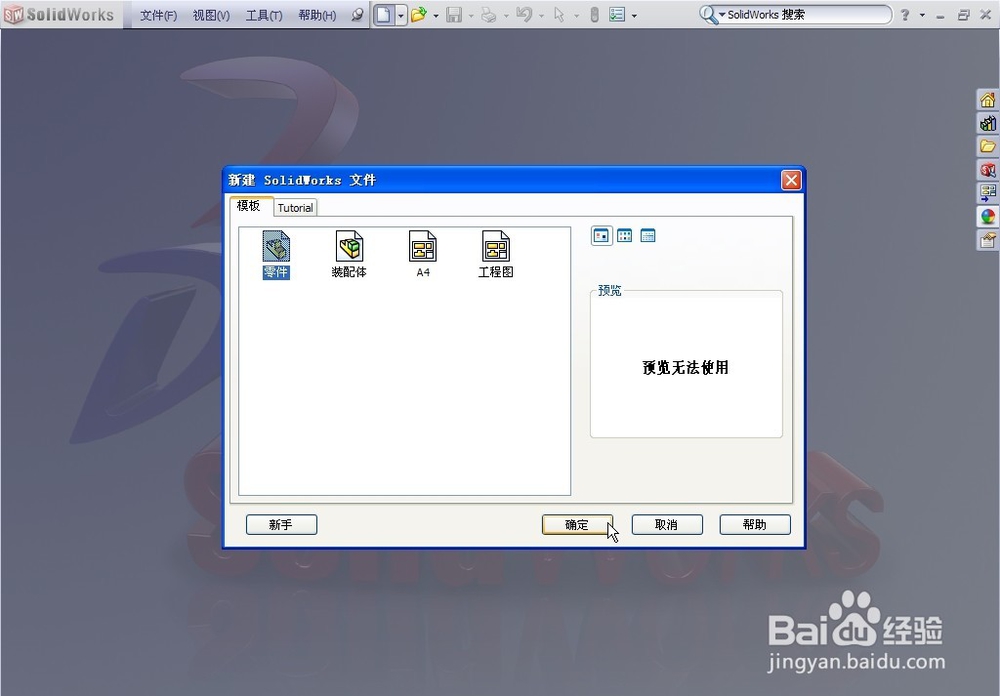The image size is (1000, 696).
Task: Switch to the 模板 tab
Action: (x=251, y=205)
